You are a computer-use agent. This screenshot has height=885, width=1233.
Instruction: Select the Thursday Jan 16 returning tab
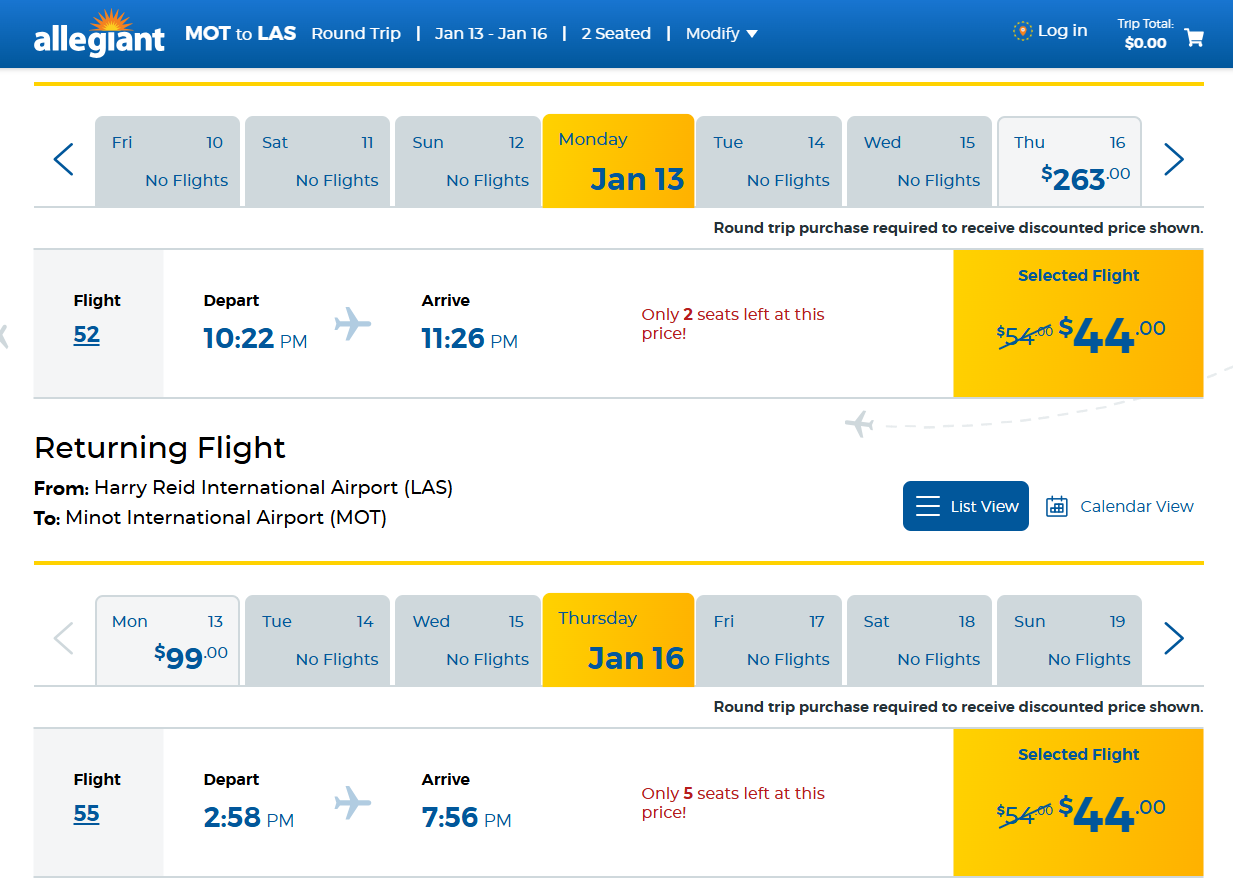[618, 640]
